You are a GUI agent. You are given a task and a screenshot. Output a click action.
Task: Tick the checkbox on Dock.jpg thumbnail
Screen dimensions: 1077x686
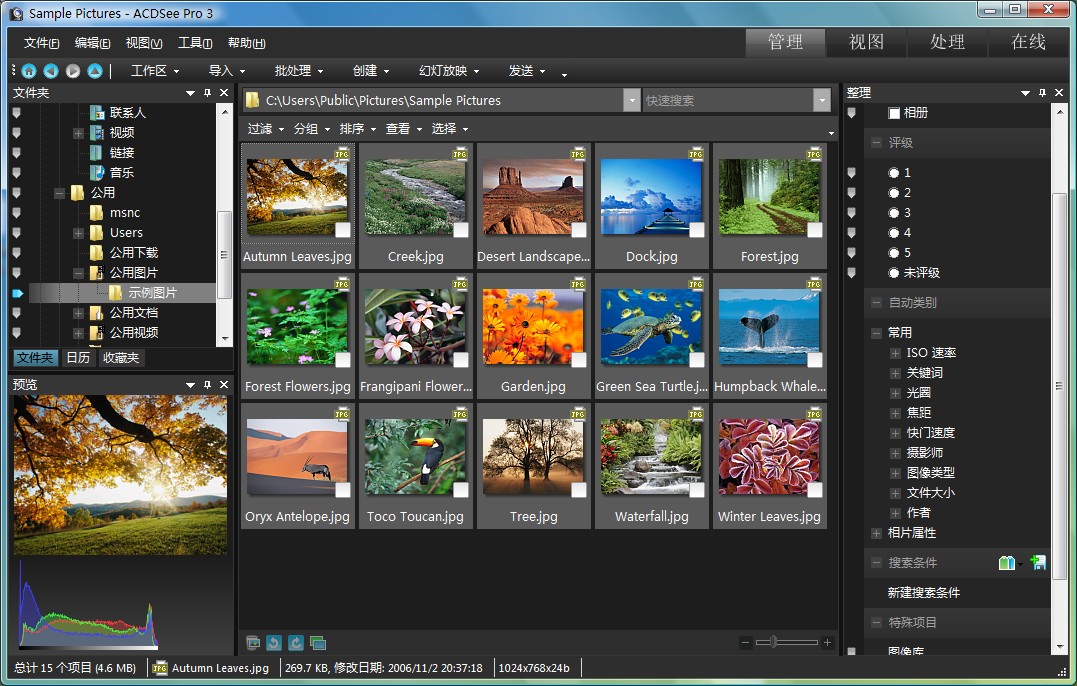[696, 230]
